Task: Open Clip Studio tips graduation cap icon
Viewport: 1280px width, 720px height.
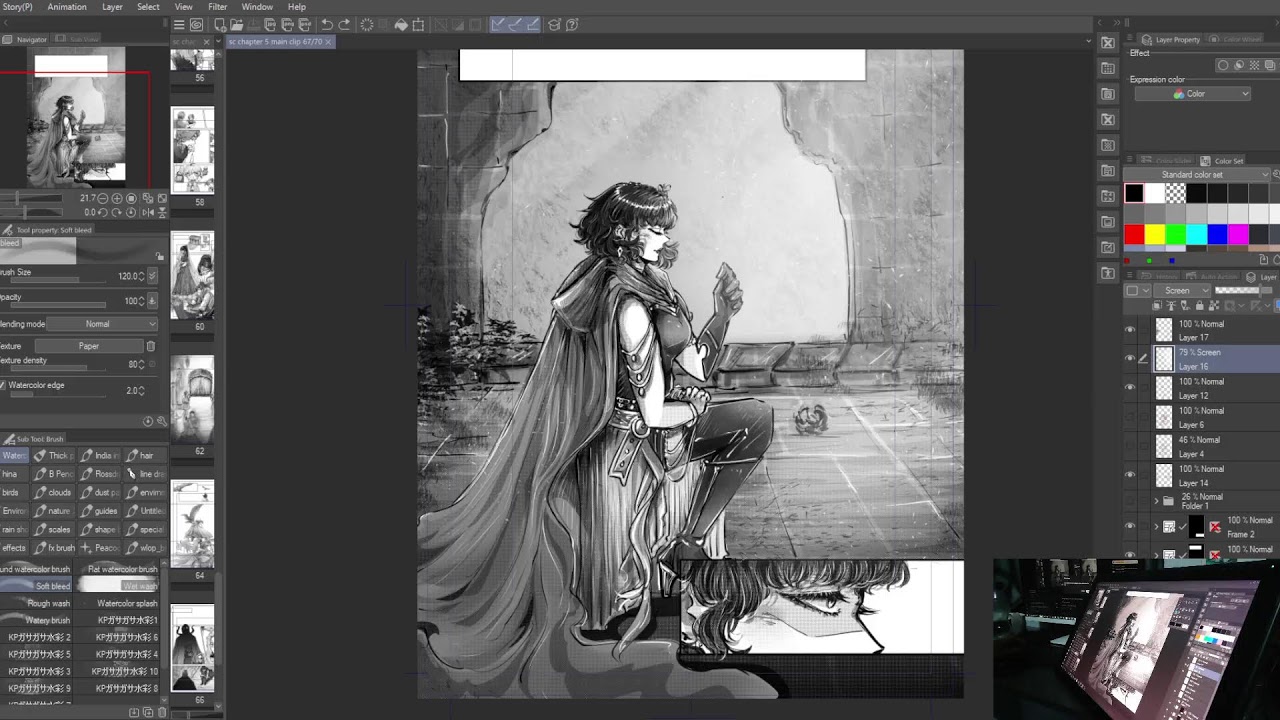Action: tap(554, 25)
